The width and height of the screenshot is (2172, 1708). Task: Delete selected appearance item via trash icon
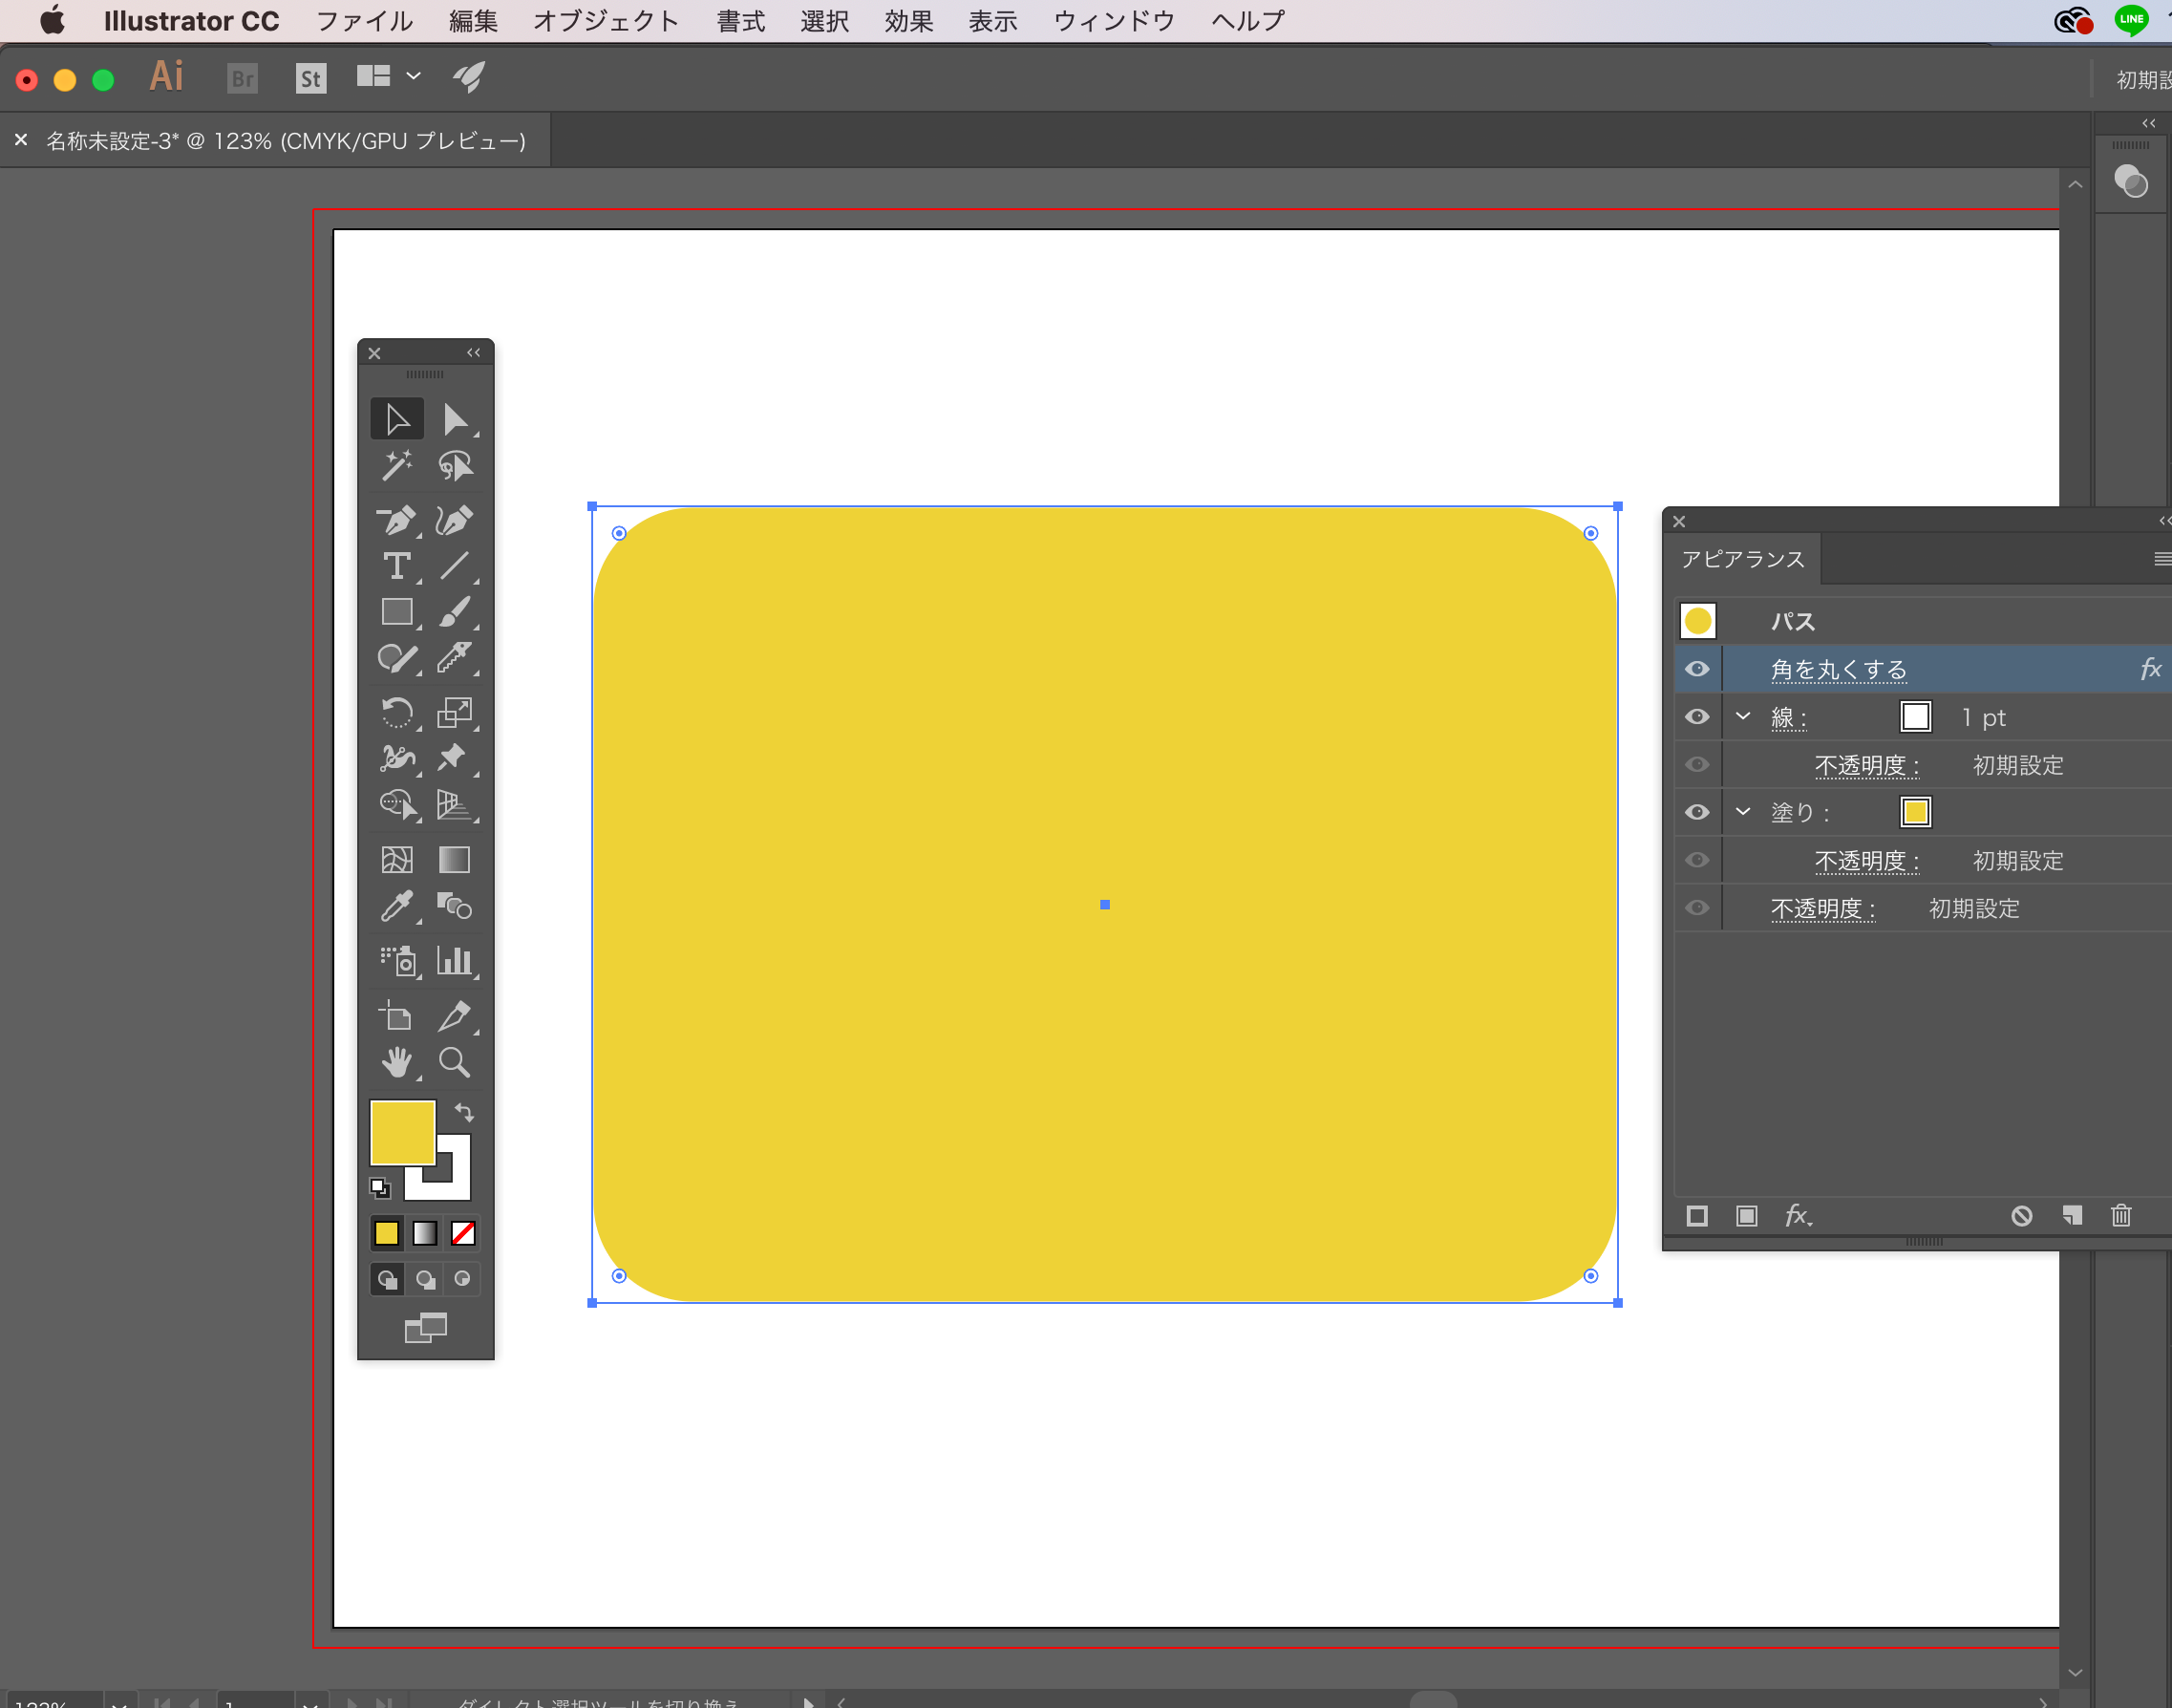point(2121,1216)
